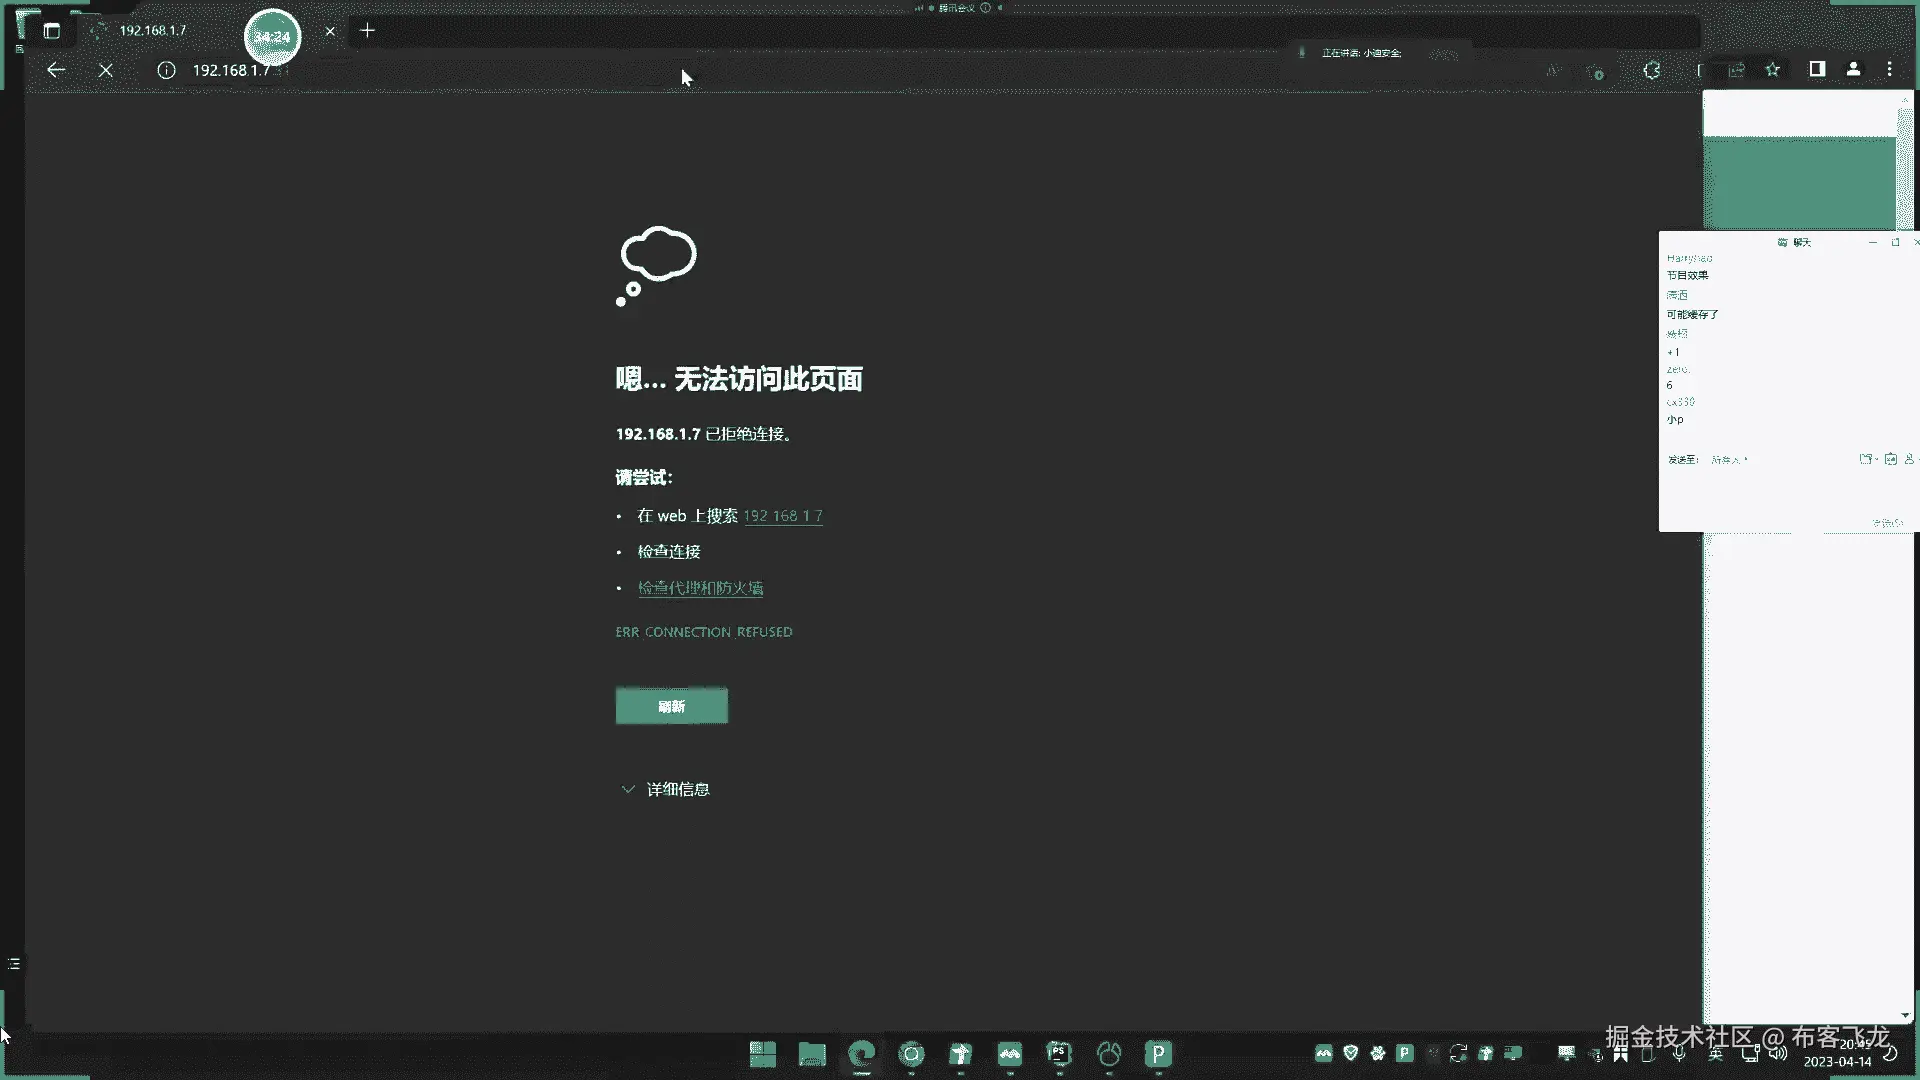1920x1080 pixels.
Task: Open File Explorer from taskbar
Action: tap(812, 1054)
